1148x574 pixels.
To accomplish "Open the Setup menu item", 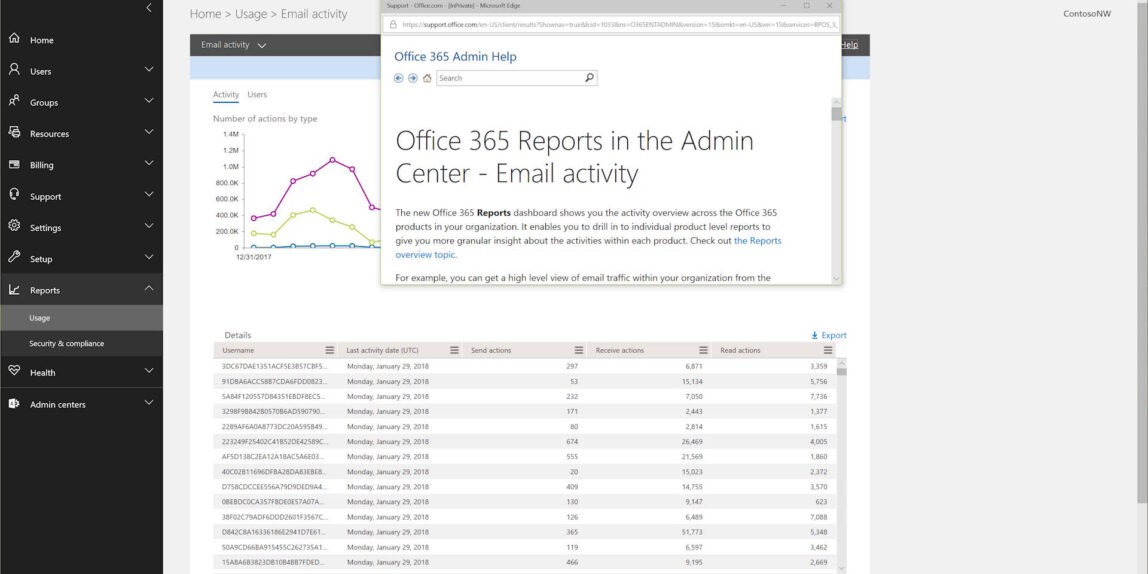I will coord(81,258).
